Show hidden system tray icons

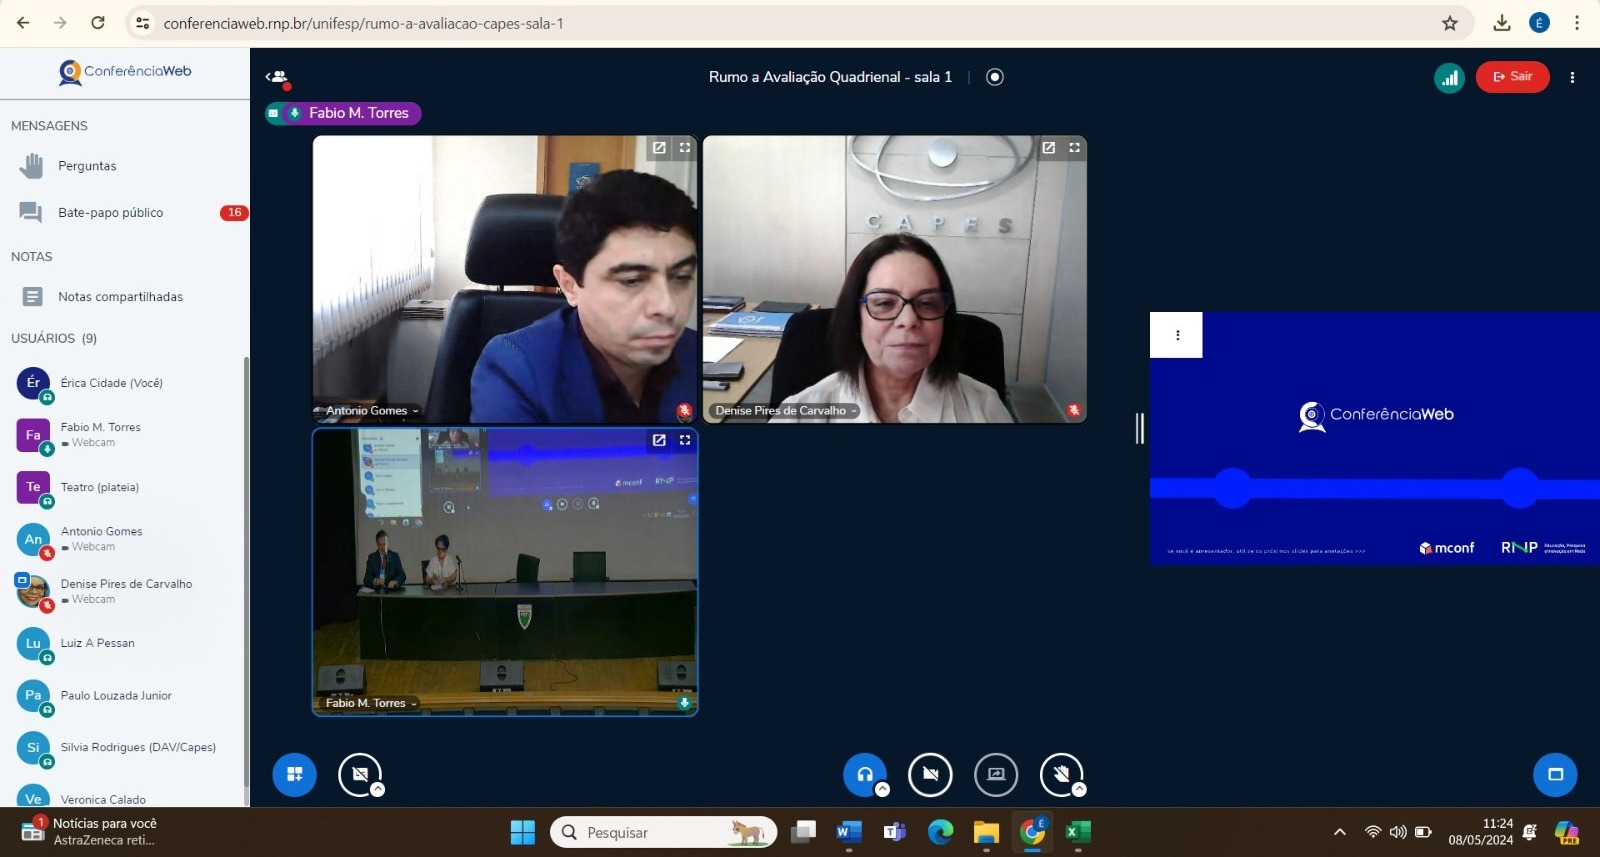pos(1340,832)
